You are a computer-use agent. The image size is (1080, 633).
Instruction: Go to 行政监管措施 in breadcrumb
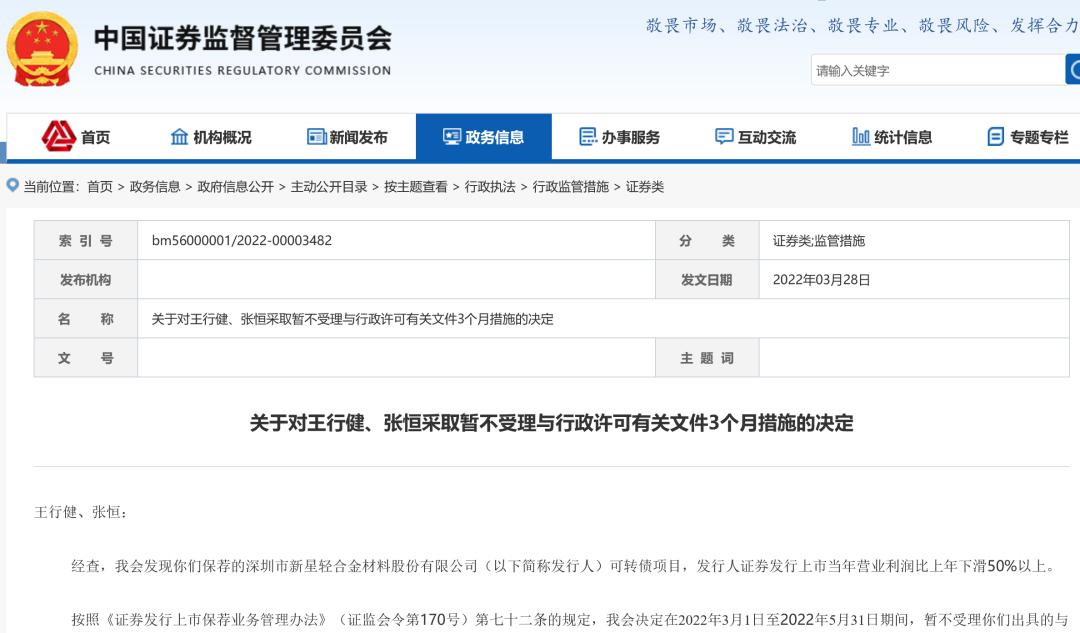coord(571,187)
